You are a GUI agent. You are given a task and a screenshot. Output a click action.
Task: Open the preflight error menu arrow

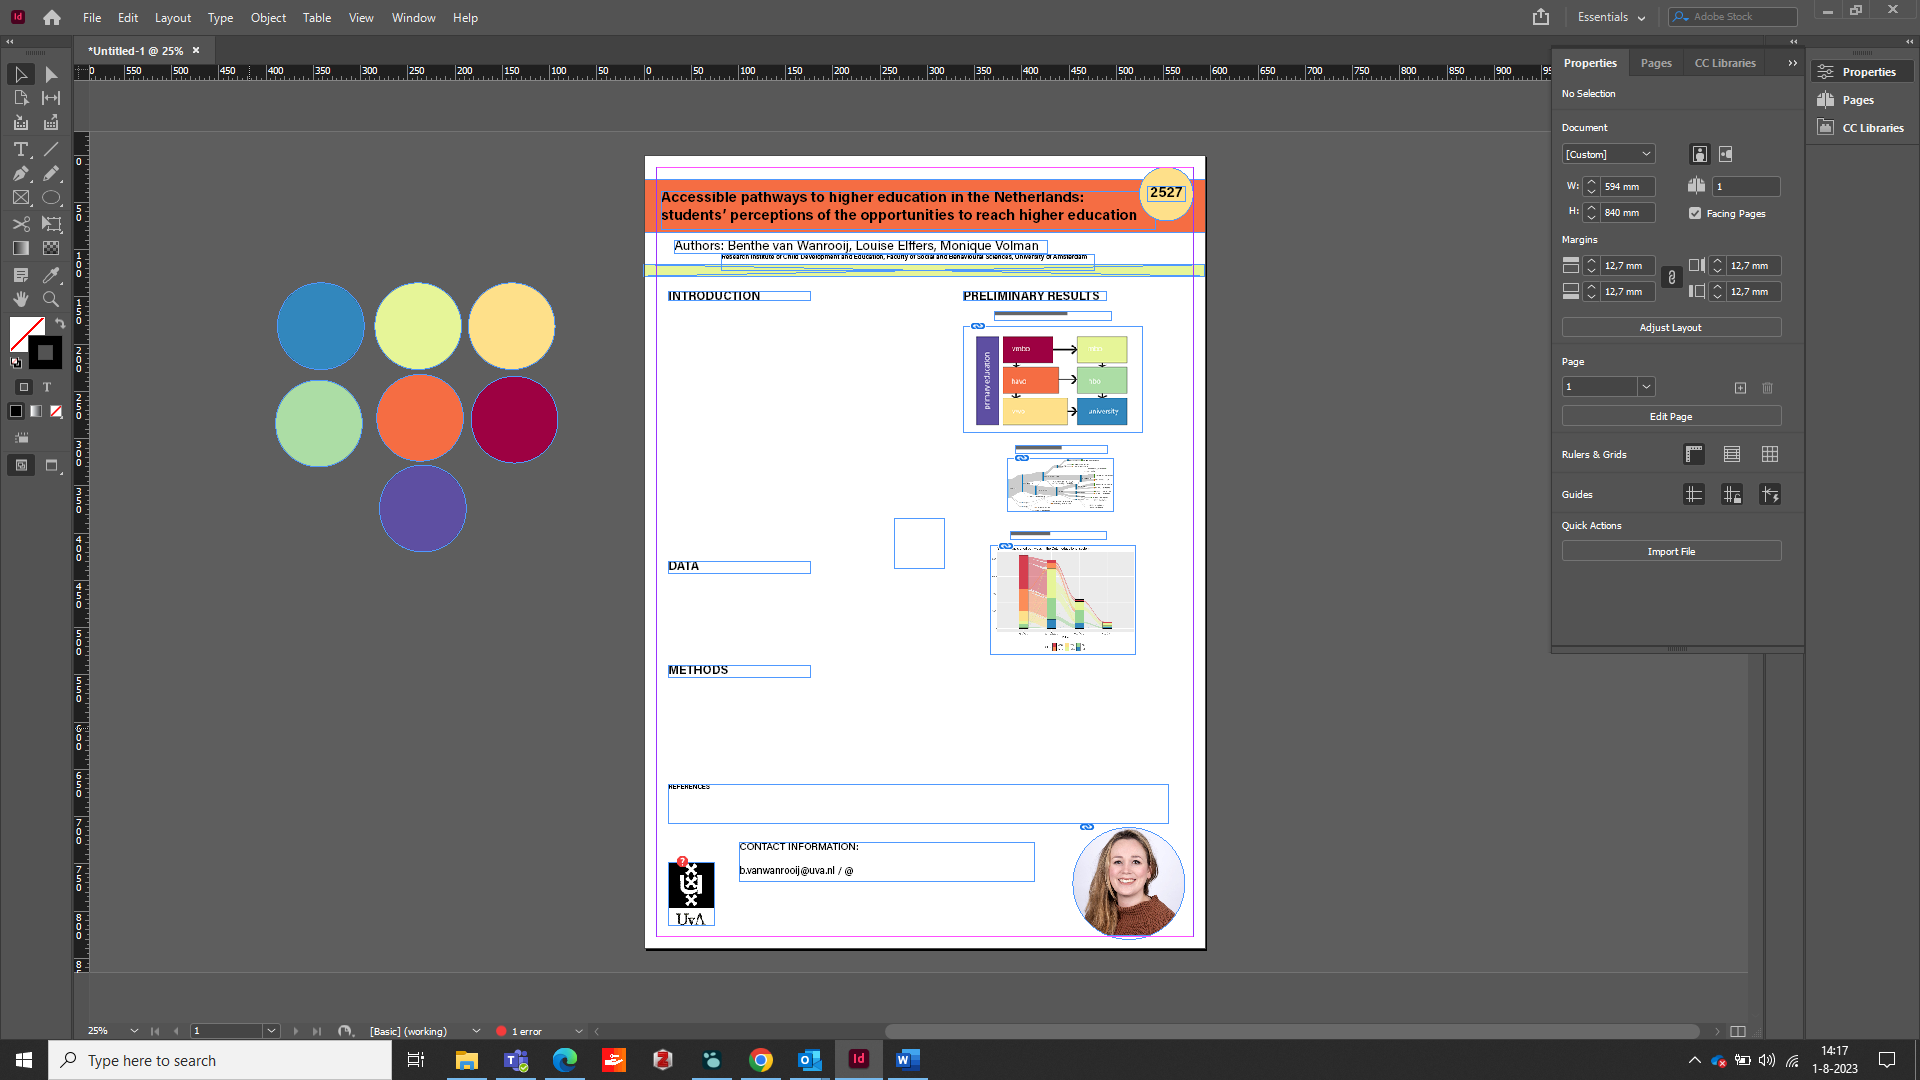coord(579,1031)
